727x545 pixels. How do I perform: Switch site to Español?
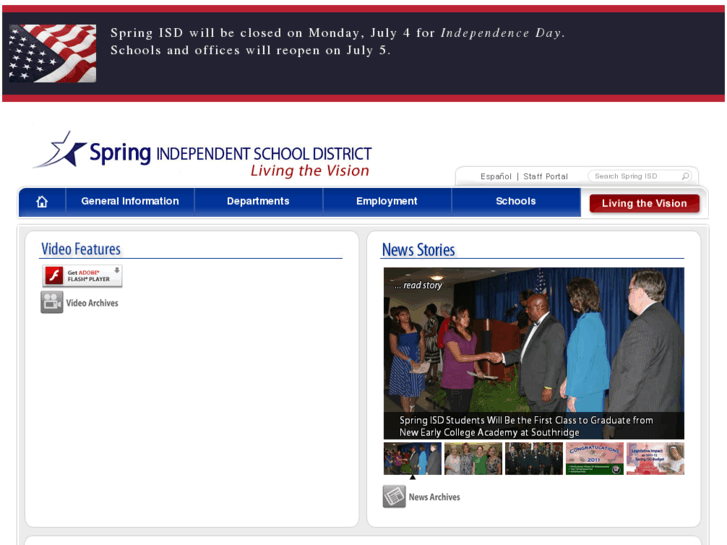coord(496,176)
